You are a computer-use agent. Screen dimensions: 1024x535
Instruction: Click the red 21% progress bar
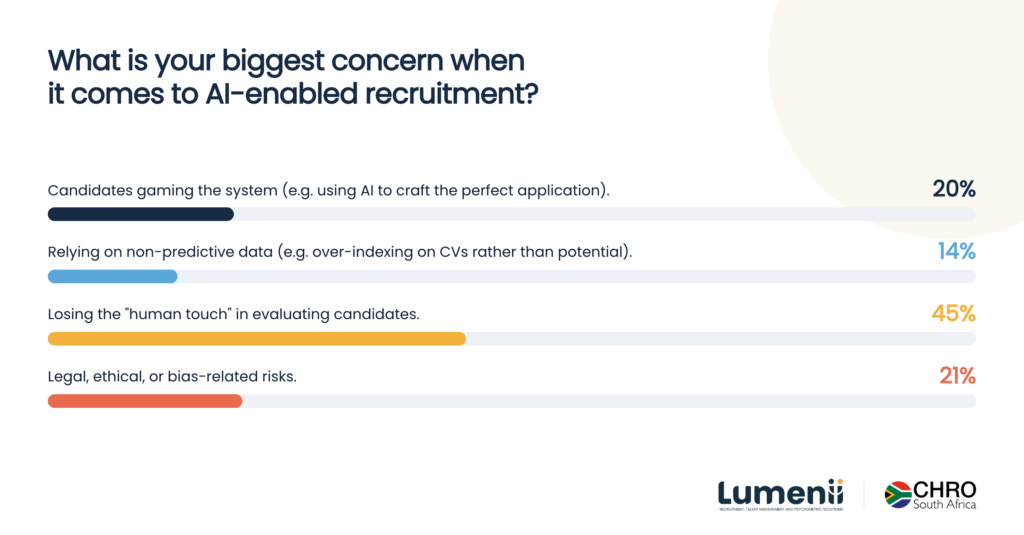point(145,401)
